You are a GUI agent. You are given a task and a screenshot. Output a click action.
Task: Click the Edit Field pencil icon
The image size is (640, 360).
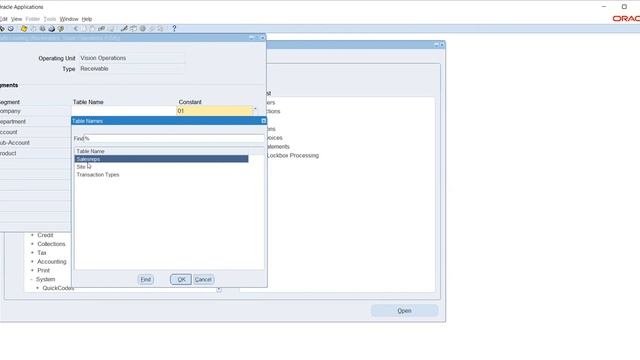pyautogui.click(x=124, y=29)
